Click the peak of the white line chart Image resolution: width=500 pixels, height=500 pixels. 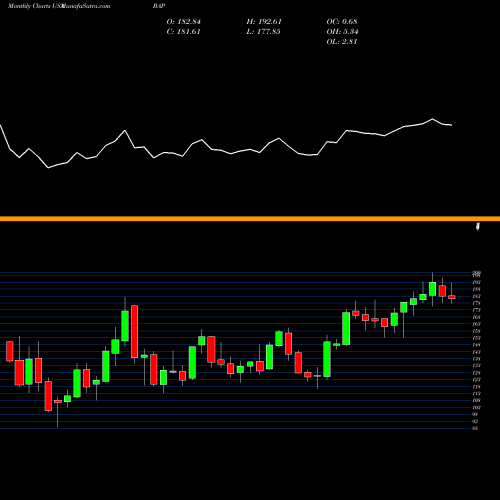(433, 119)
